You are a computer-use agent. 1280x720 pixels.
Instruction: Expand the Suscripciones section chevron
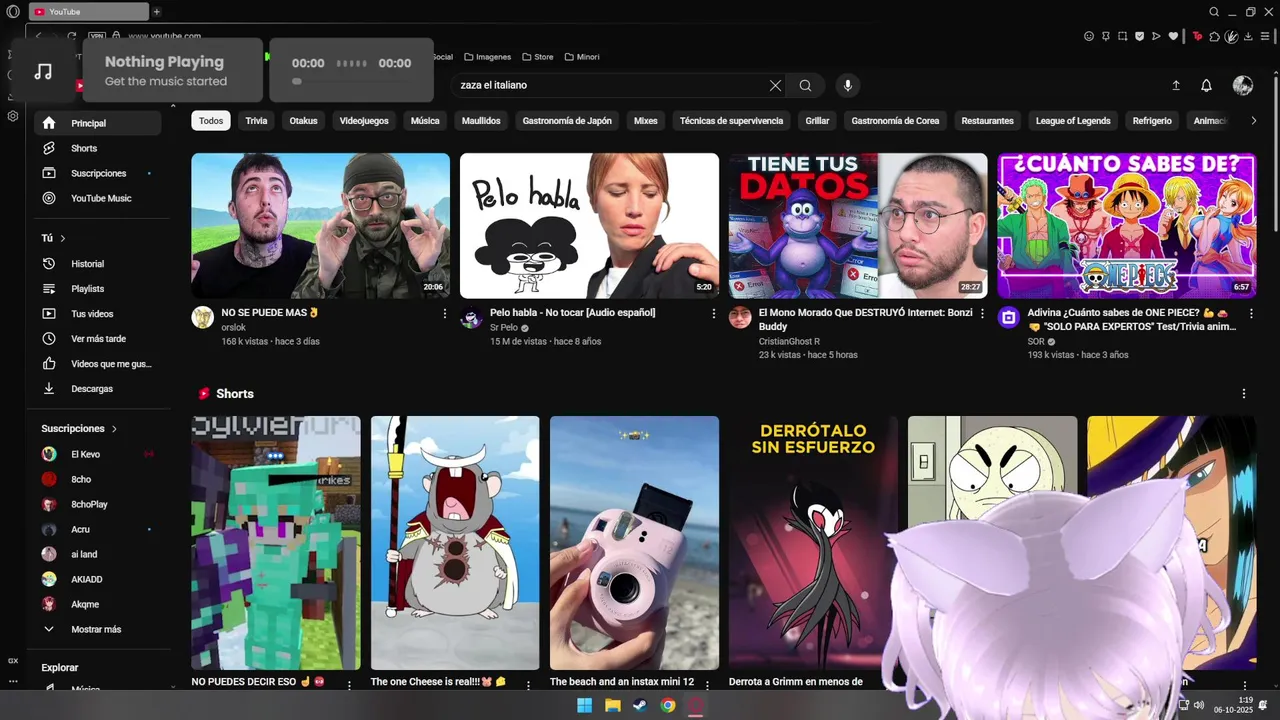coord(114,429)
